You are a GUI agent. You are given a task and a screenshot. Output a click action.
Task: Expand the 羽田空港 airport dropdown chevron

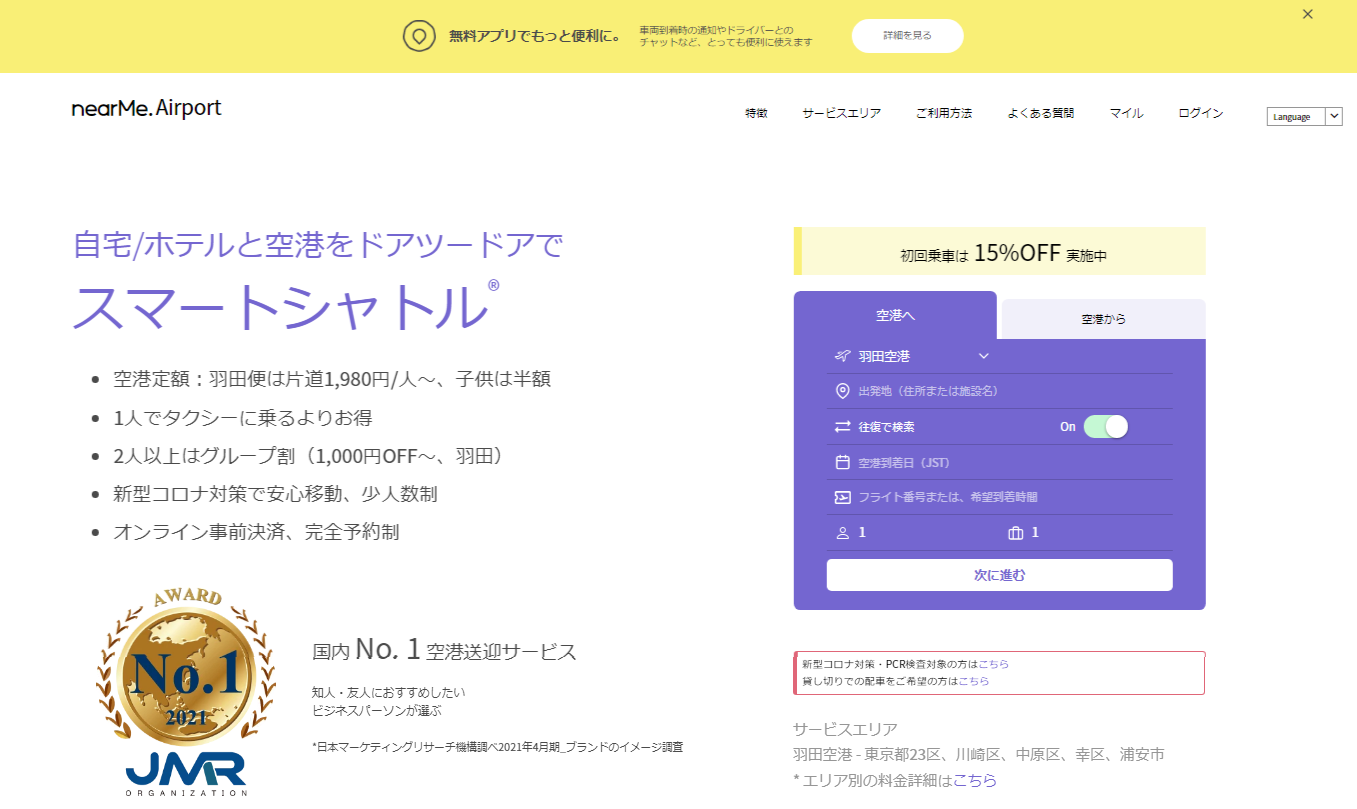coord(983,356)
